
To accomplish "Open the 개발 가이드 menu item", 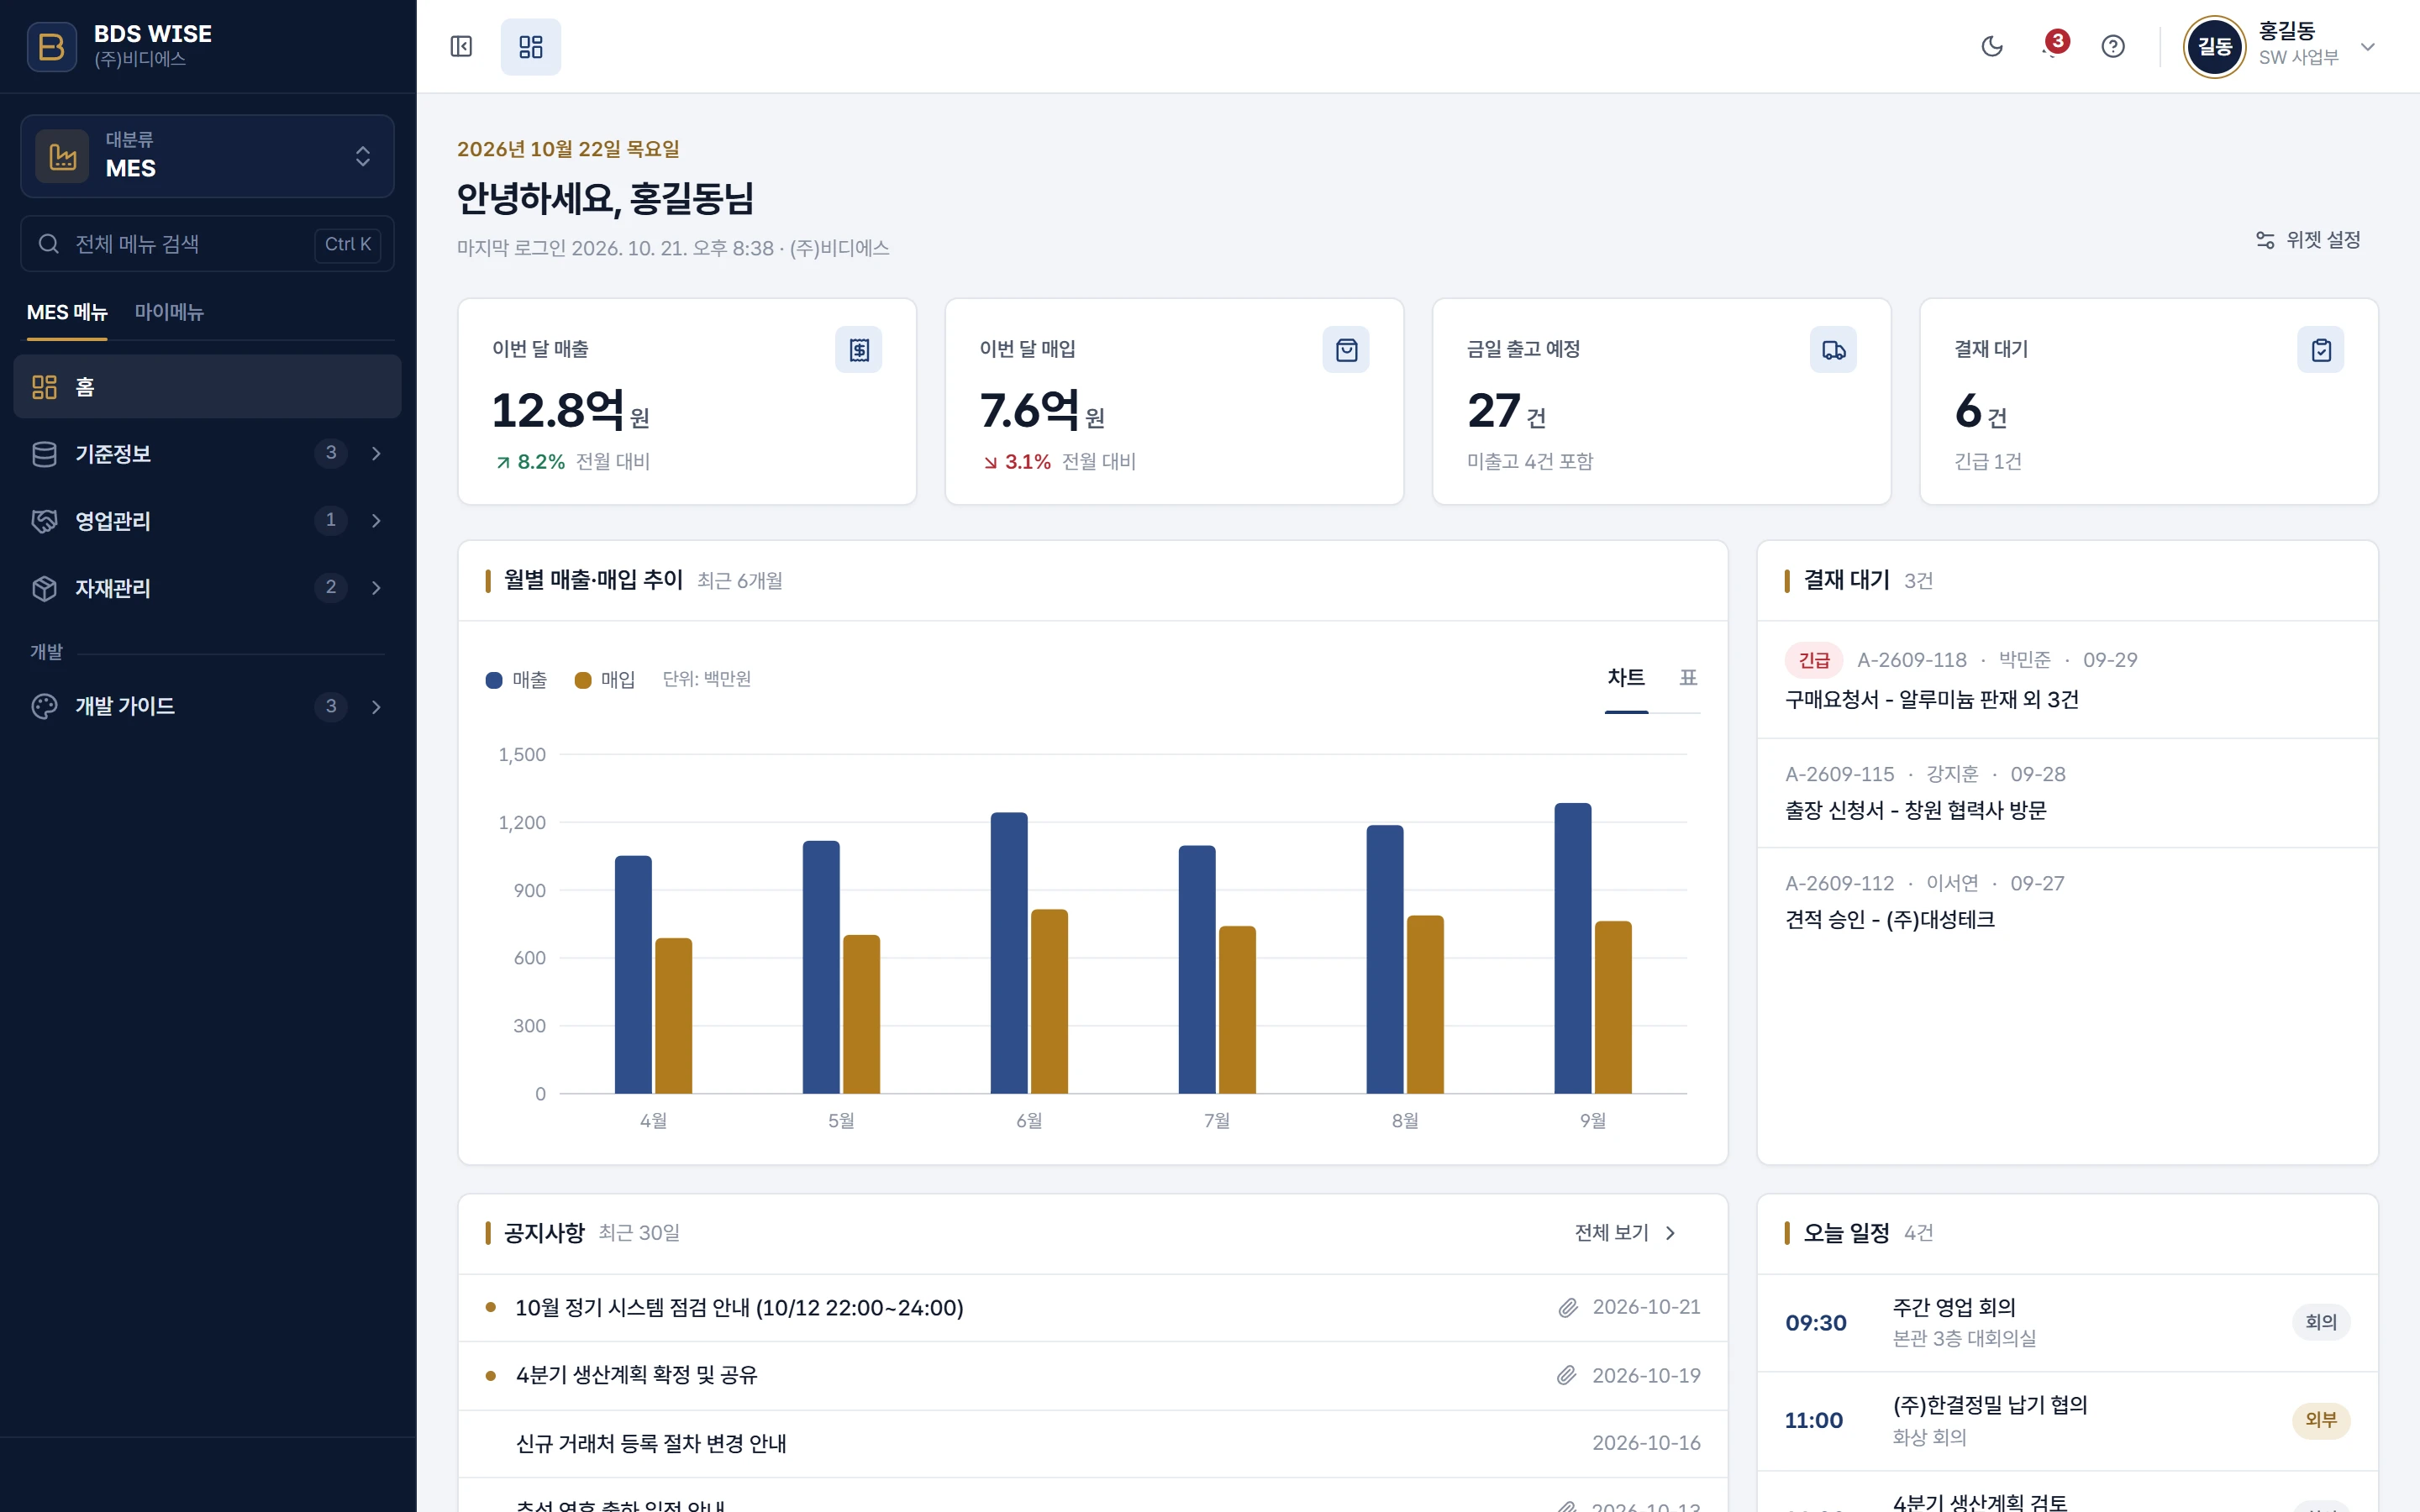I will [207, 706].
